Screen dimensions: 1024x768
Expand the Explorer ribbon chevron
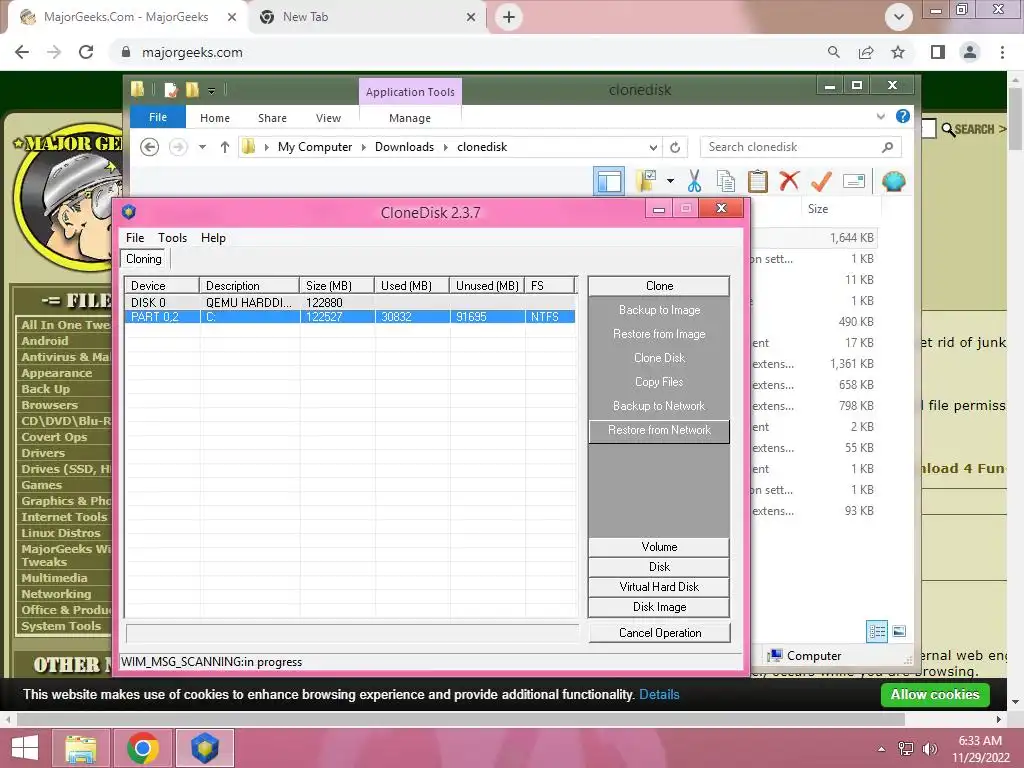point(880,117)
